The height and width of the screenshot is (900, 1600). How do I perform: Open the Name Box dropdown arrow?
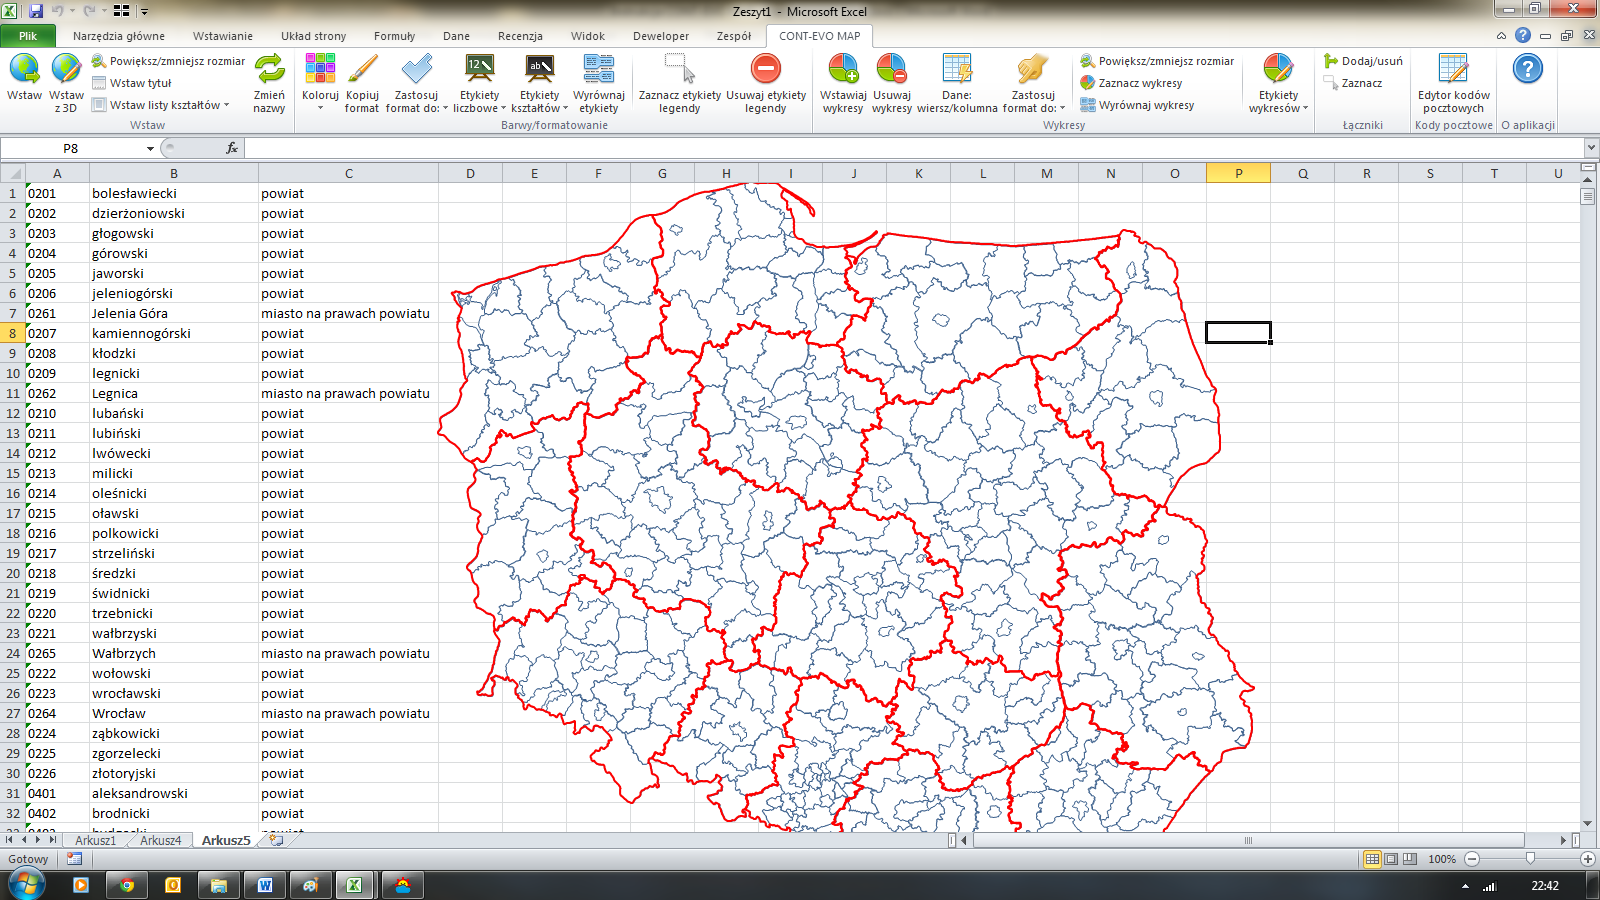(150, 148)
